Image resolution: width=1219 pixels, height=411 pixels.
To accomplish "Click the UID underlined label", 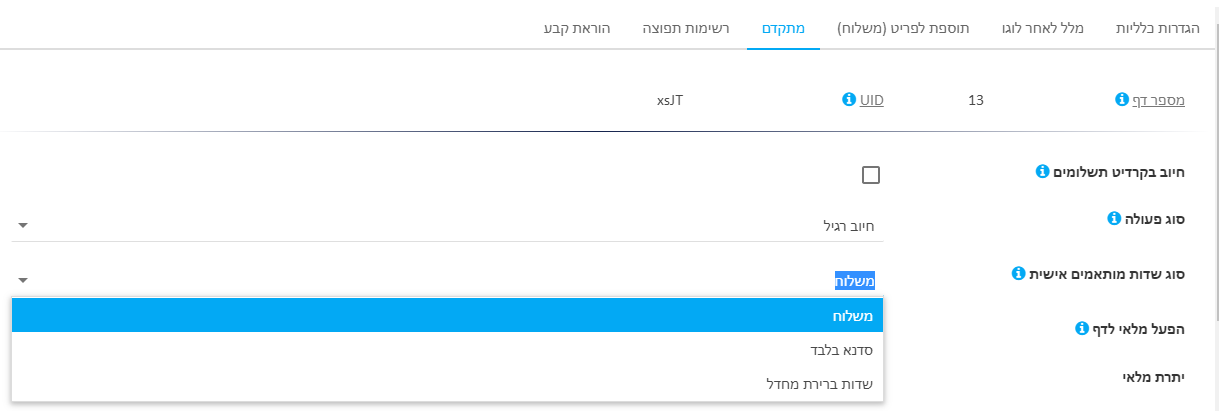I will [872, 100].
